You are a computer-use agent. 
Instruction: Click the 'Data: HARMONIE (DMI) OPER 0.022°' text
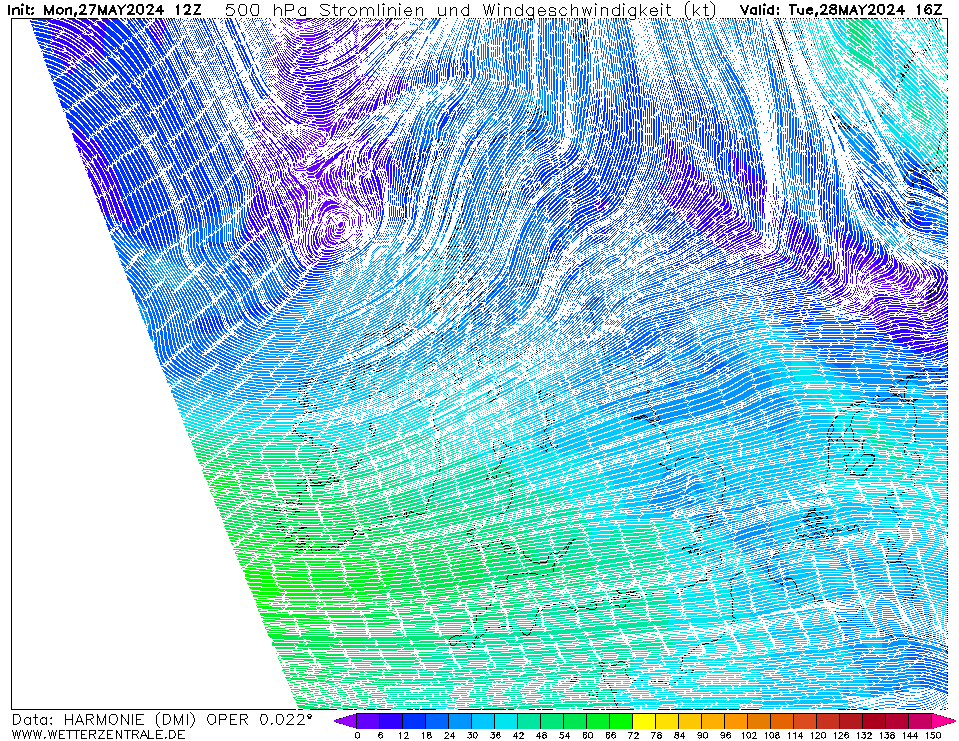[x=161, y=720]
